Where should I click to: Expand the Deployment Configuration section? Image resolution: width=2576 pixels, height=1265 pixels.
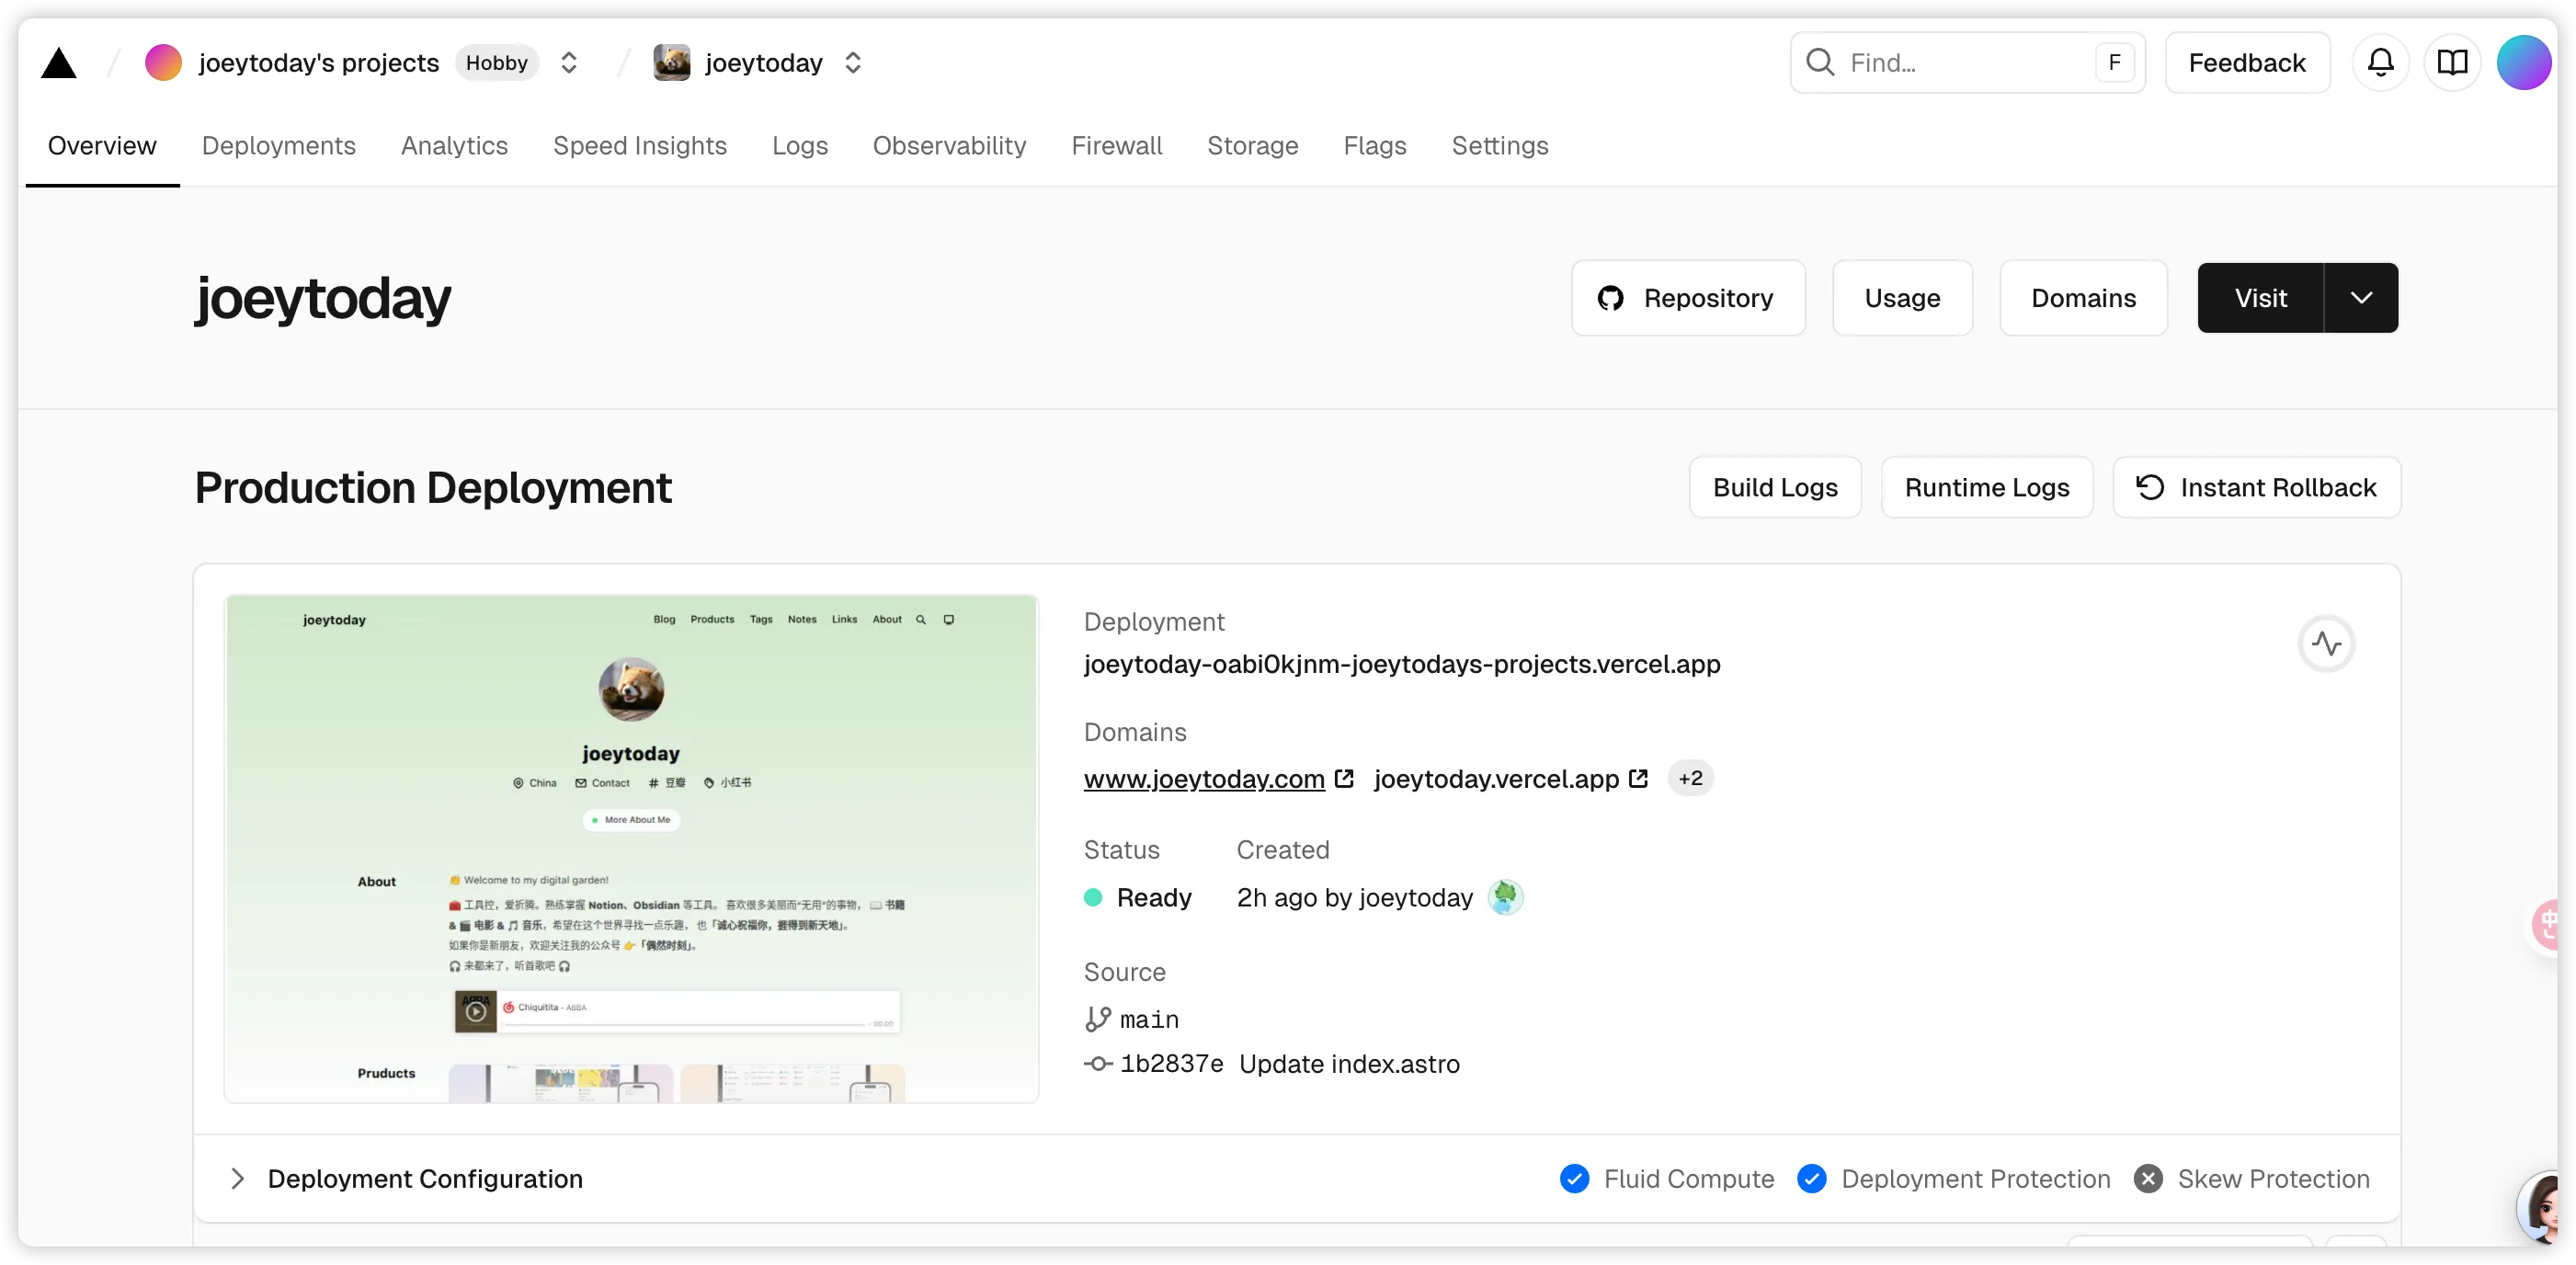(237, 1179)
